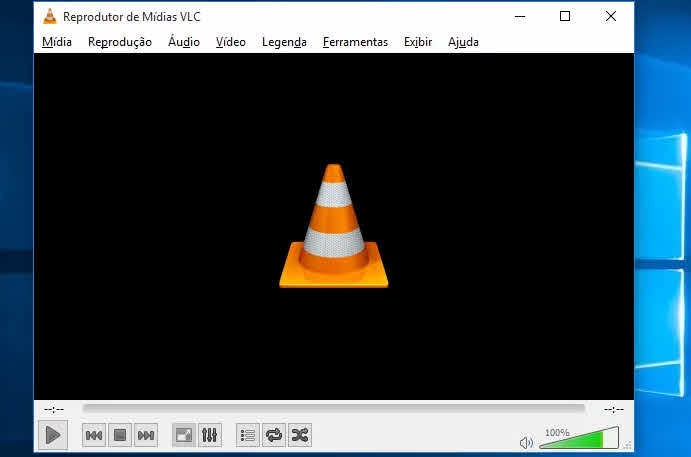Maximize the VLC window
This screenshot has height=457, width=691.
click(x=565, y=16)
